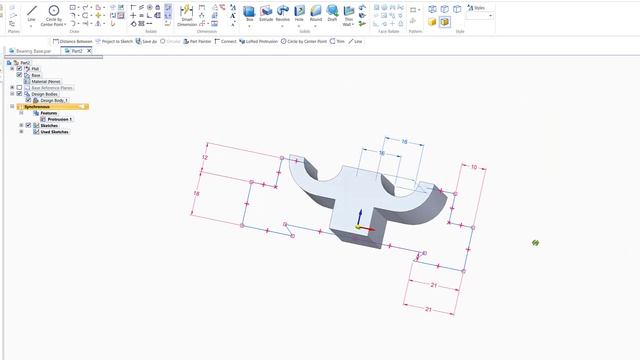
Task: Click the 76 dimension value
Action: click(x=404, y=141)
